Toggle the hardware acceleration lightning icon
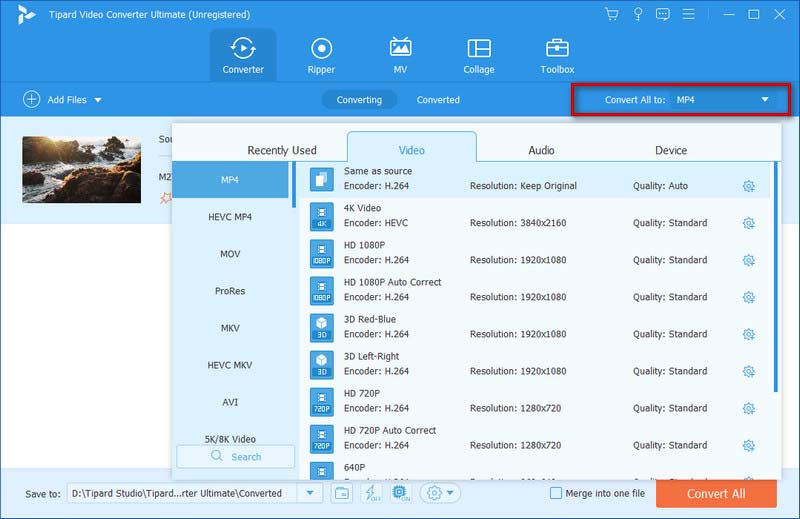 371,493
